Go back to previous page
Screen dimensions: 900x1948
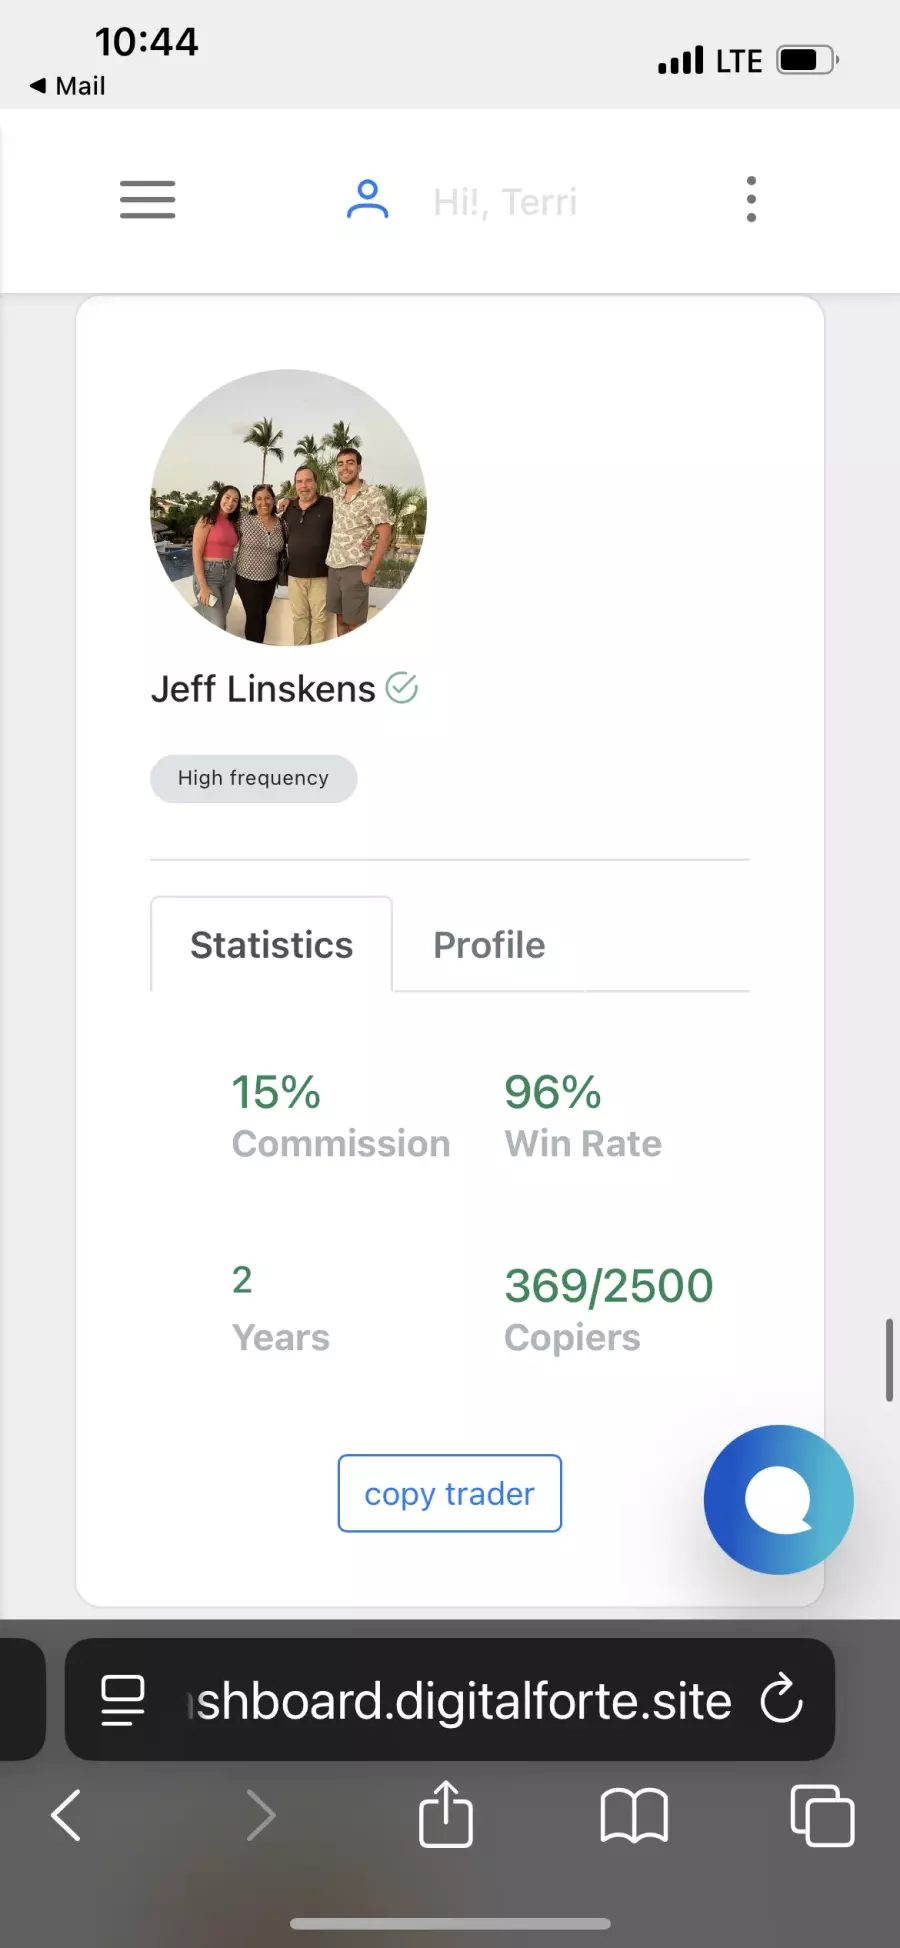(66, 1815)
